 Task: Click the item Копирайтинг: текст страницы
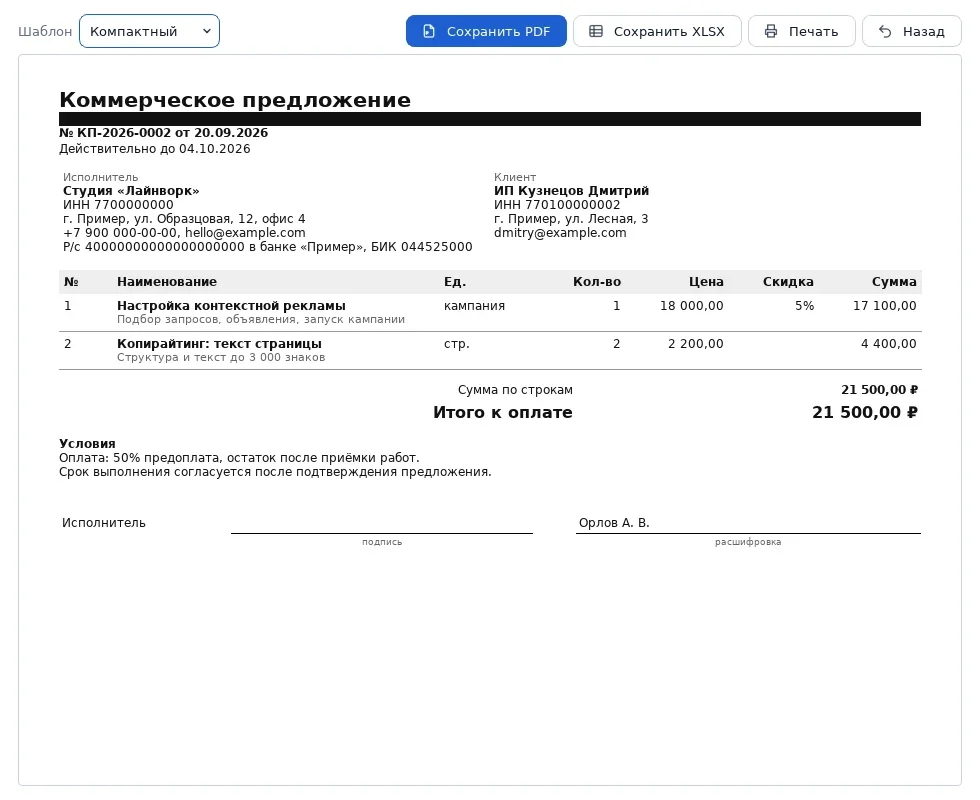click(219, 344)
